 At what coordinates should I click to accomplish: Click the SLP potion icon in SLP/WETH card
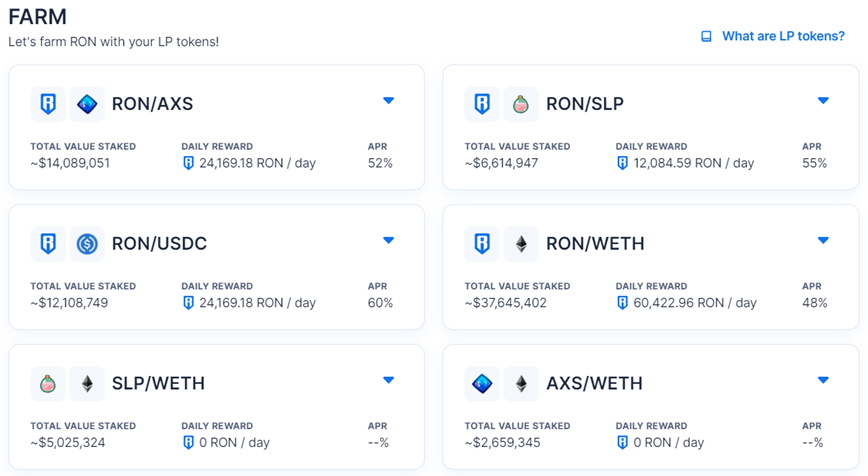48,384
